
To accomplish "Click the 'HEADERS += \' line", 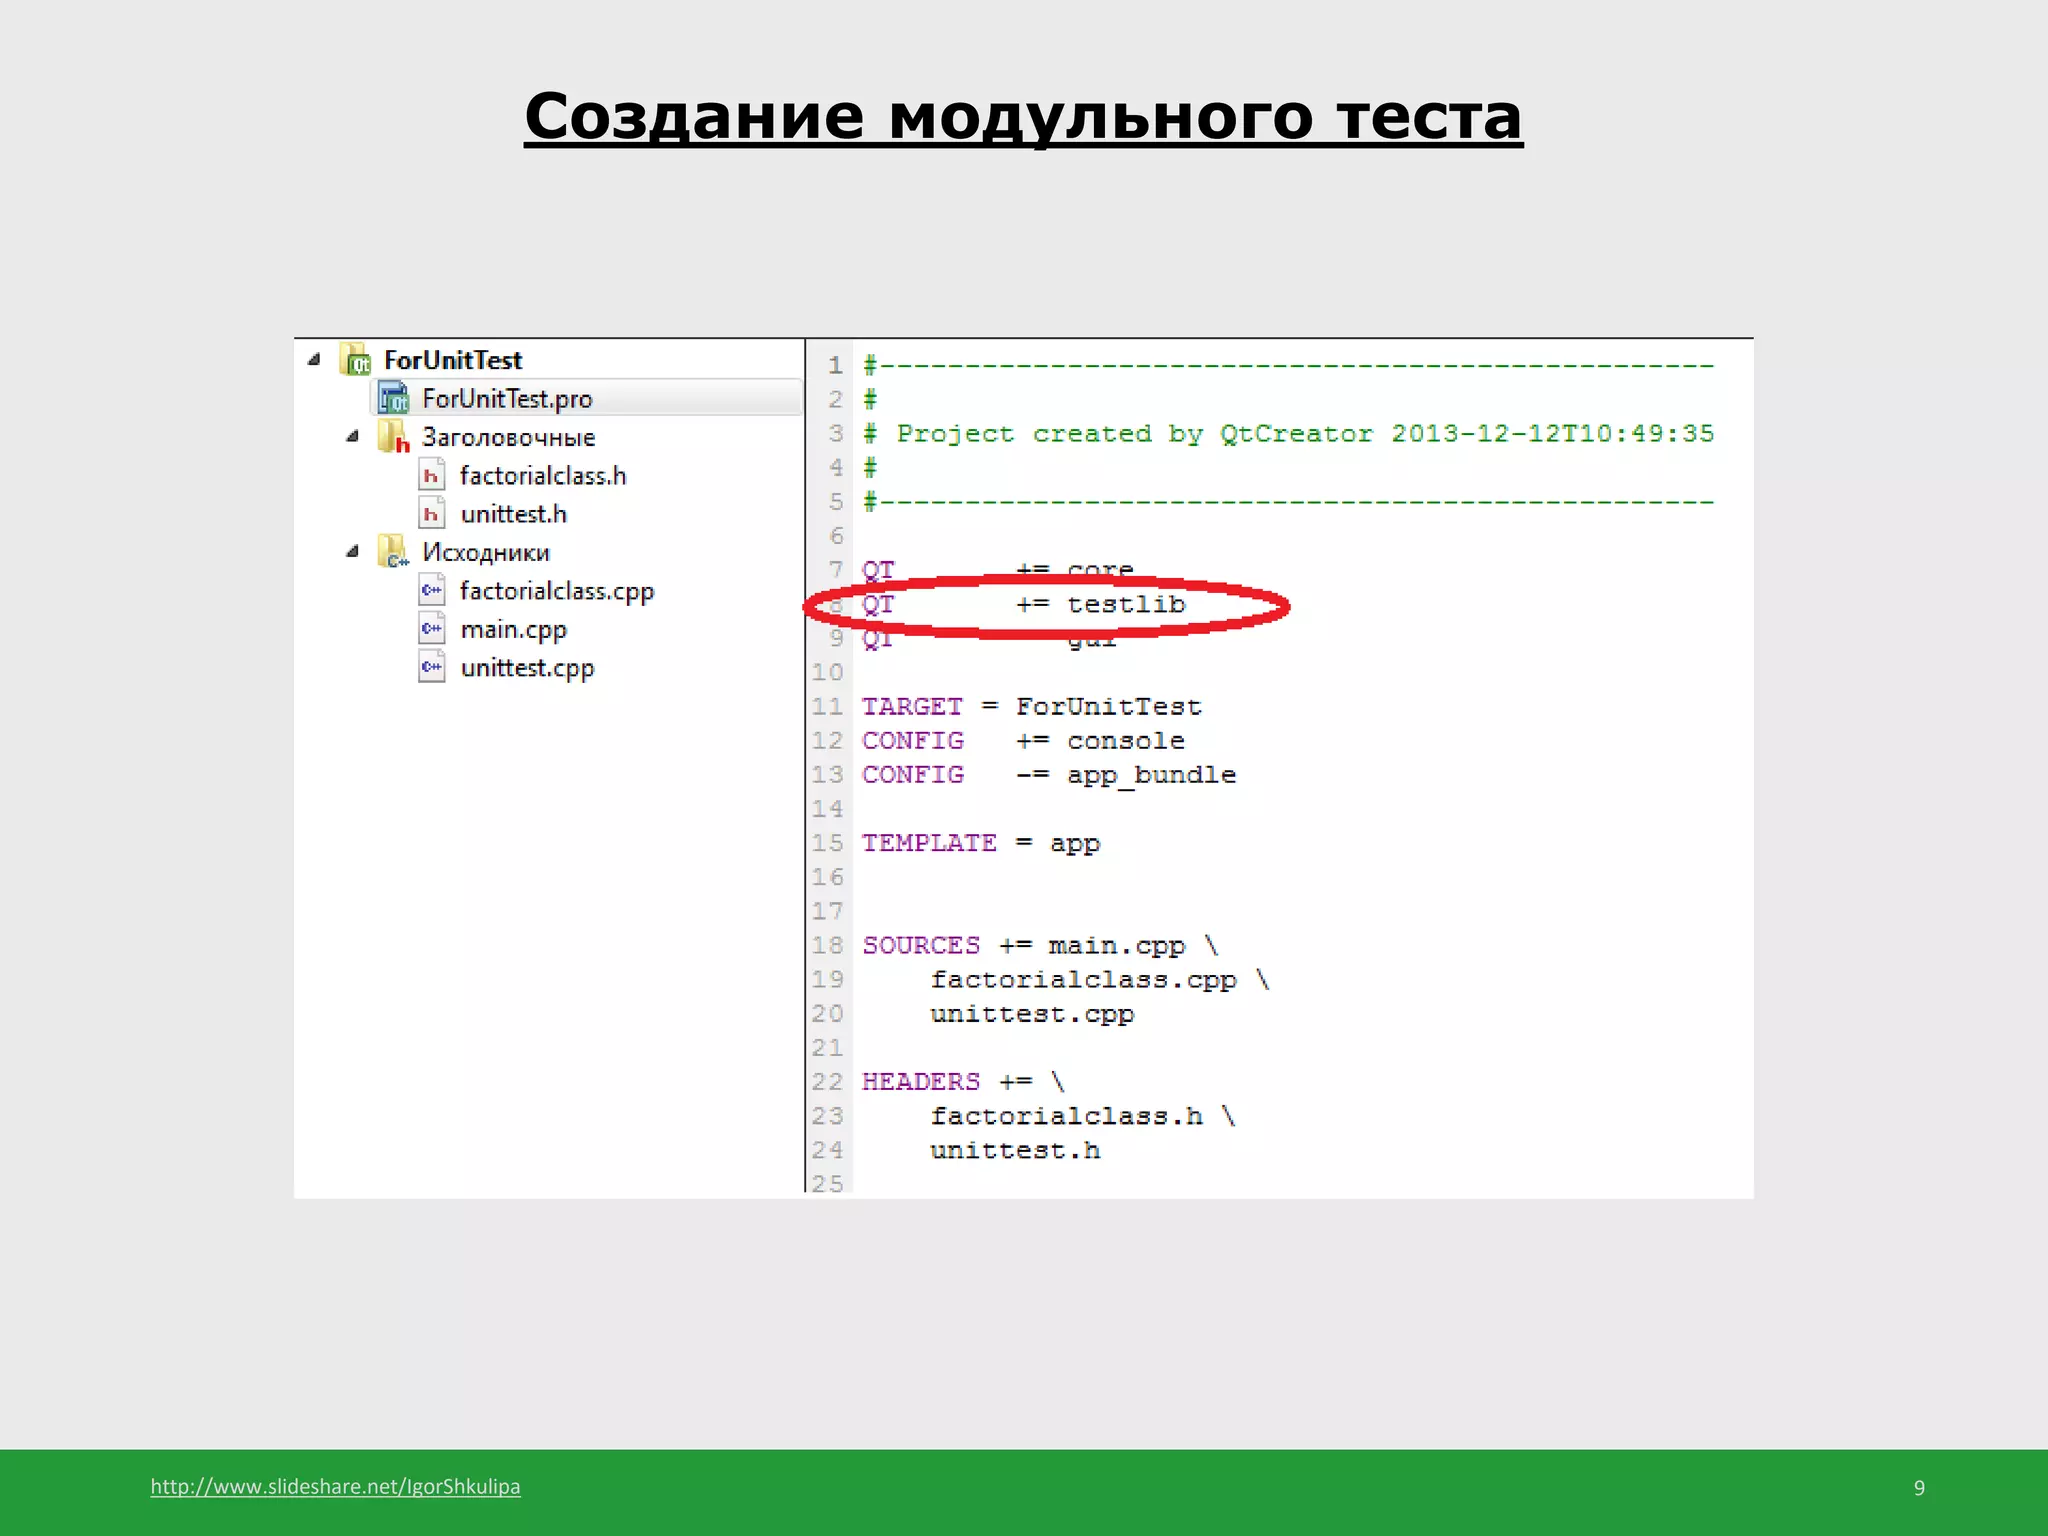I will click(x=964, y=1081).
